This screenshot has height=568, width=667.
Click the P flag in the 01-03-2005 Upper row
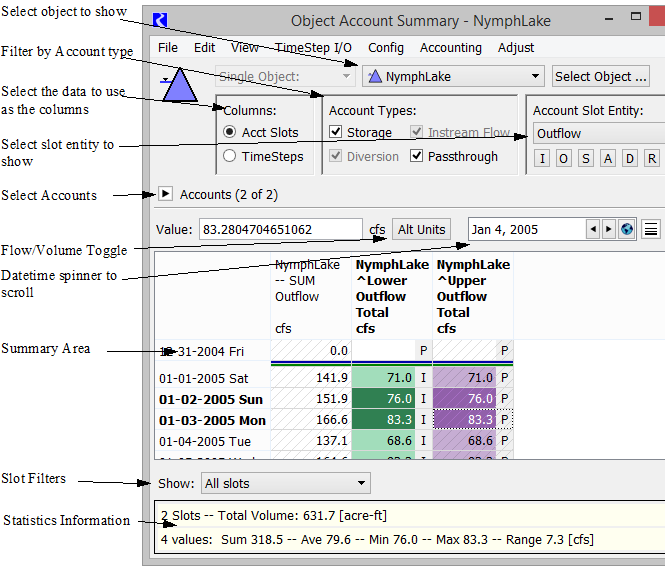point(505,420)
